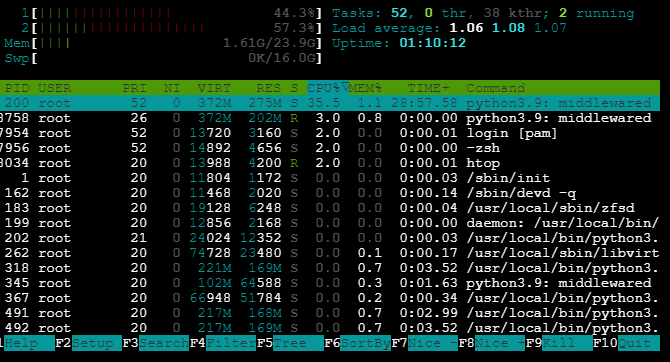670x362 pixels.
Task: Sort by the MEM% column header
Action: pyautogui.click(x=365, y=88)
